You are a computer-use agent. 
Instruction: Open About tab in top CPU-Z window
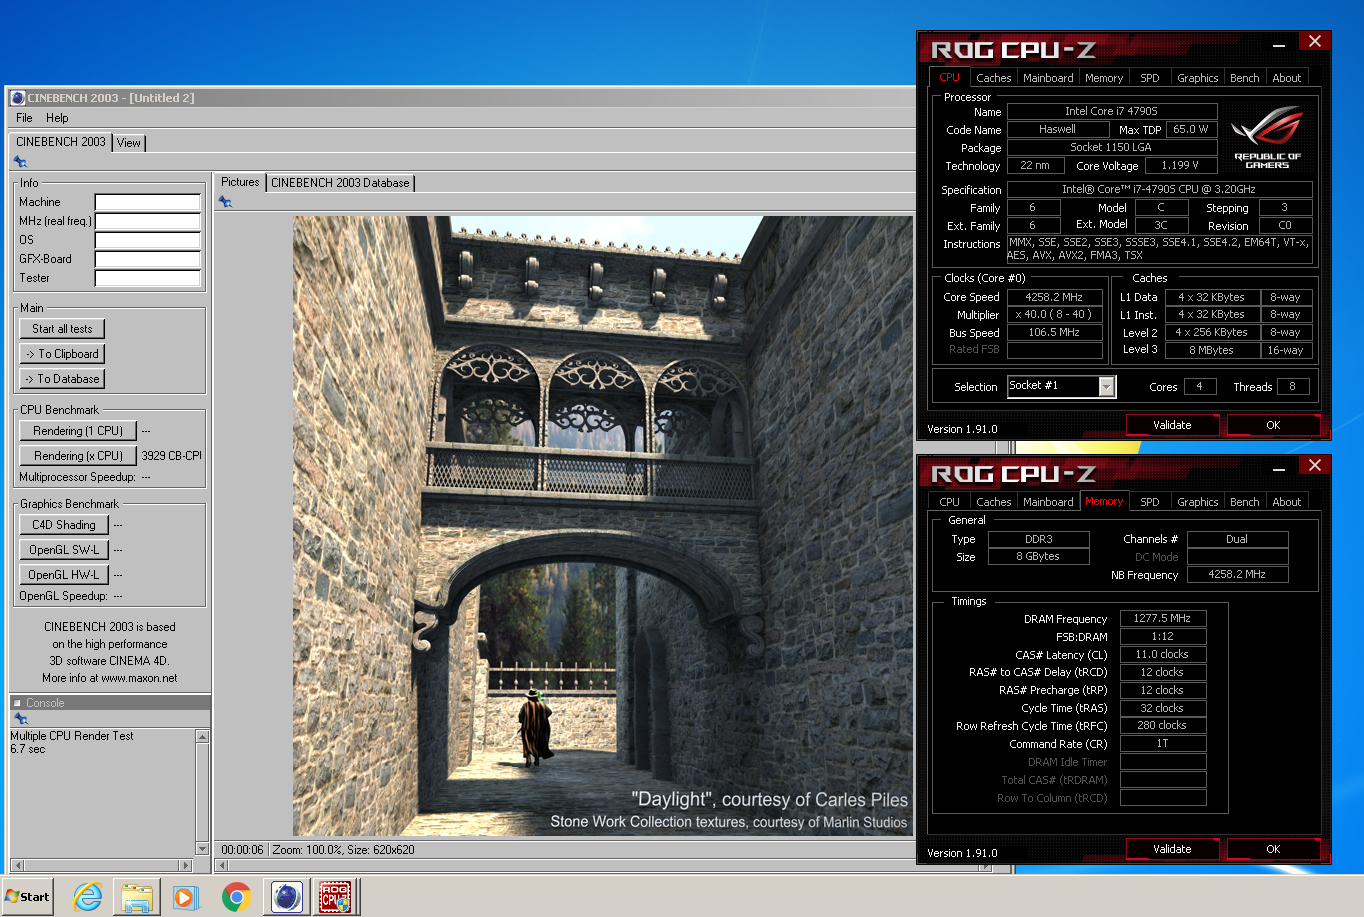click(x=1287, y=78)
